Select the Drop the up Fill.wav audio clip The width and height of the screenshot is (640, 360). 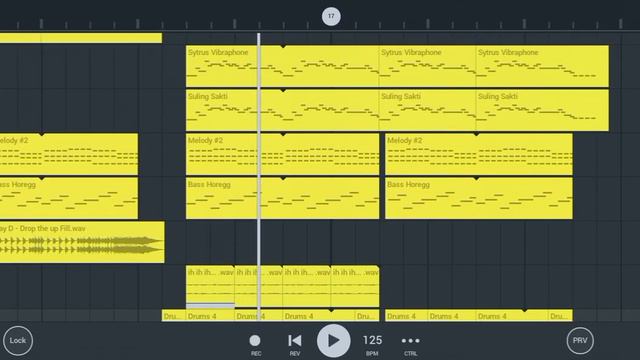point(82,242)
